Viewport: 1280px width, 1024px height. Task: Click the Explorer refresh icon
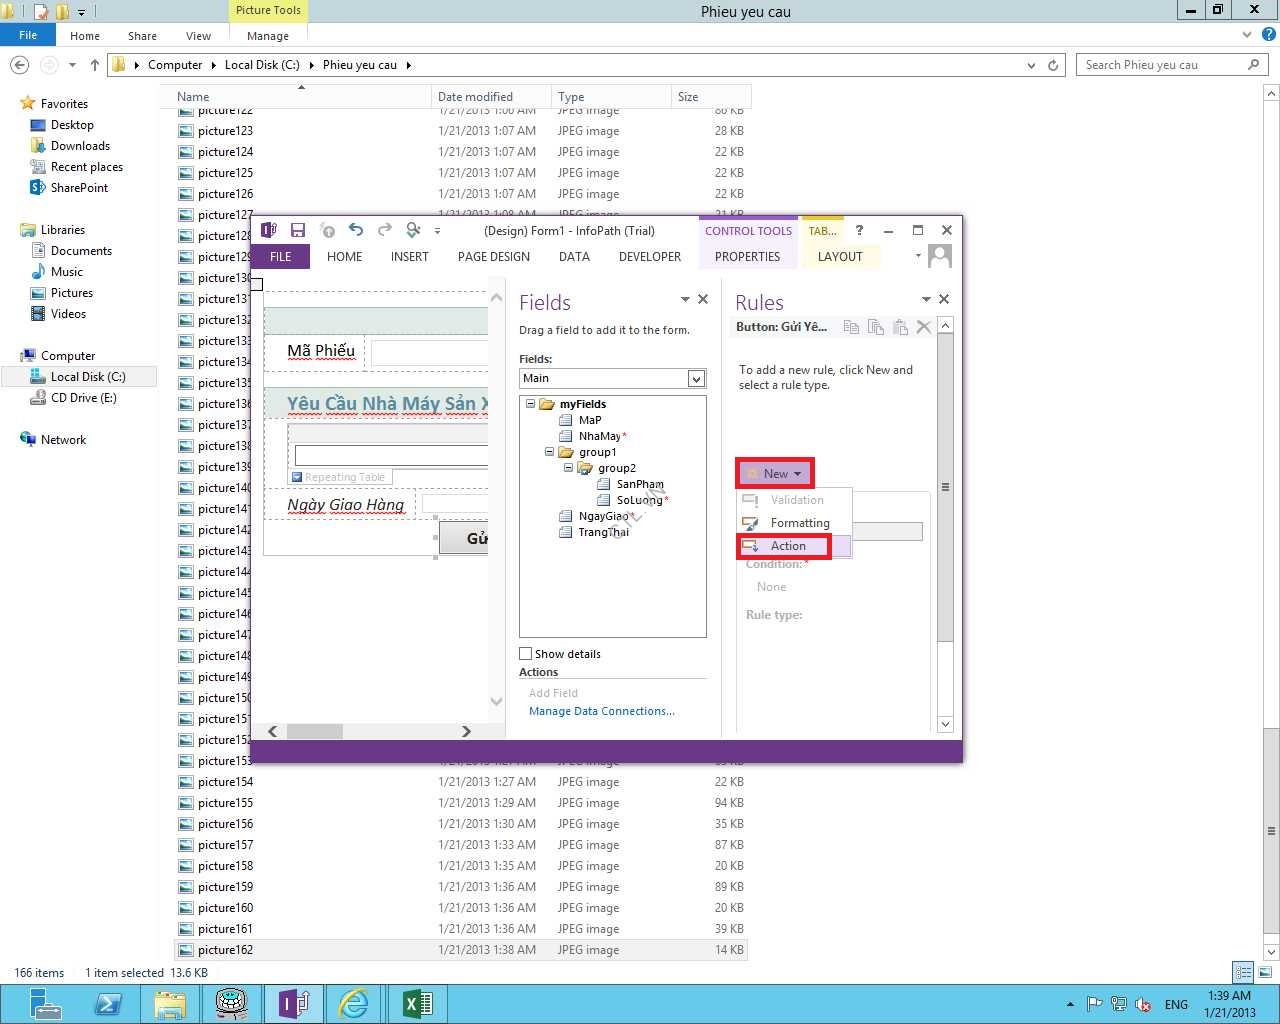click(1053, 65)
